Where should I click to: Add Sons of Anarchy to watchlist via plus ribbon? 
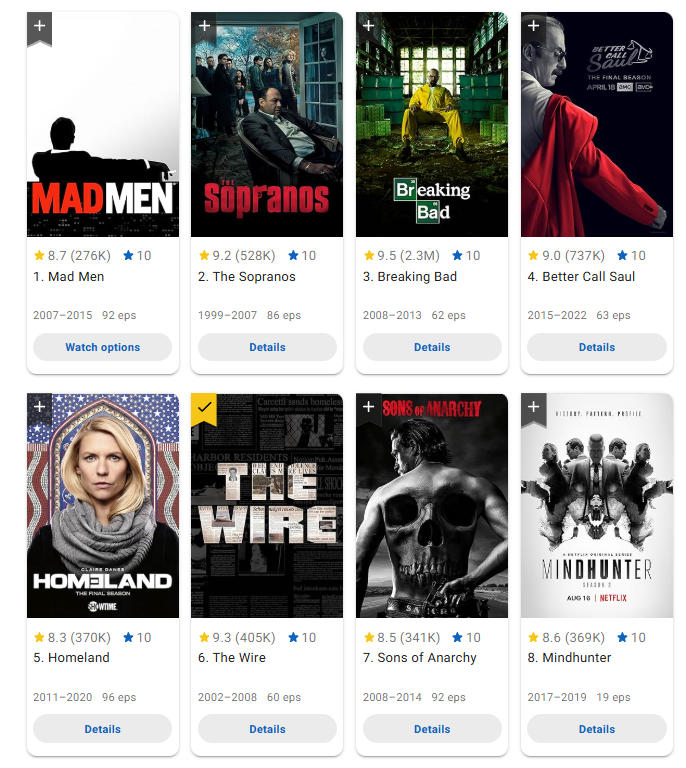click(369, 409)
